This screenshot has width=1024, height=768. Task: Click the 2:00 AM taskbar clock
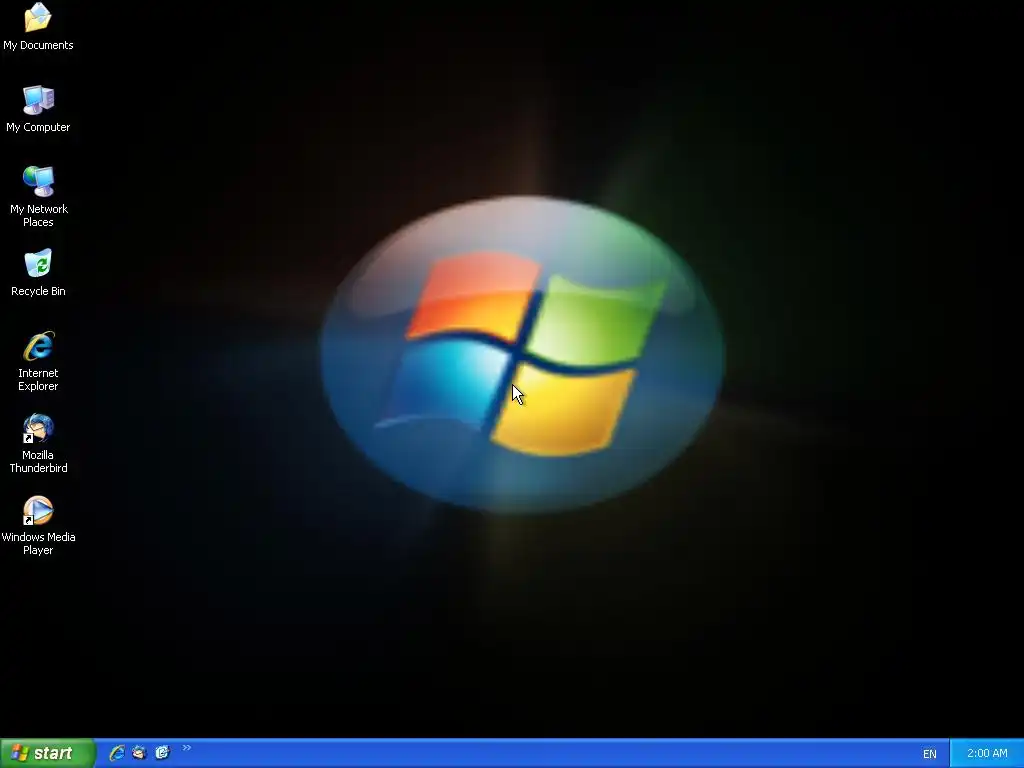click(x=987, y=753)
